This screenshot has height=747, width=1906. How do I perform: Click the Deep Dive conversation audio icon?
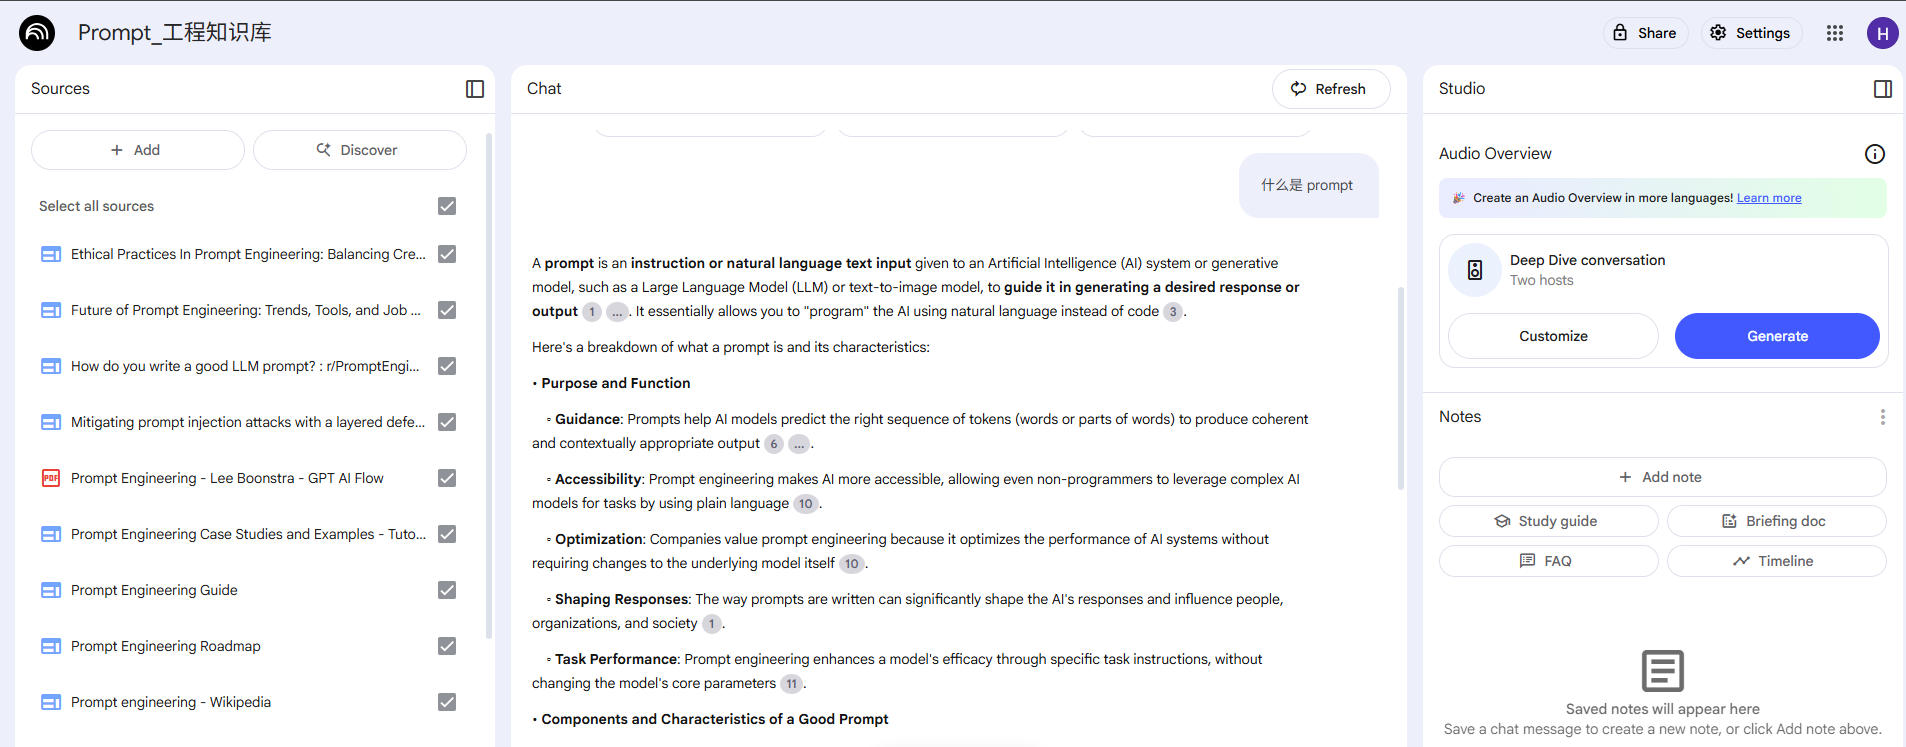(1475, 270)
